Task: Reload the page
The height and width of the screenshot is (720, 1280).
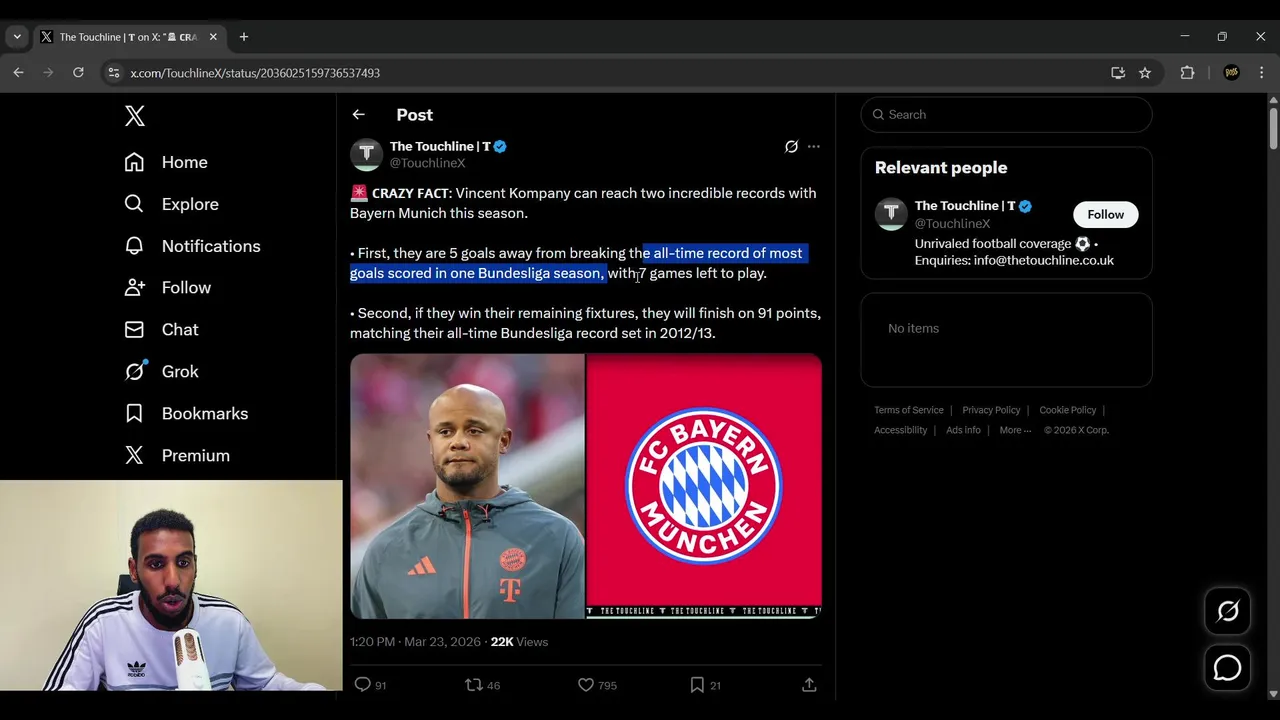Action: [78, 73]
